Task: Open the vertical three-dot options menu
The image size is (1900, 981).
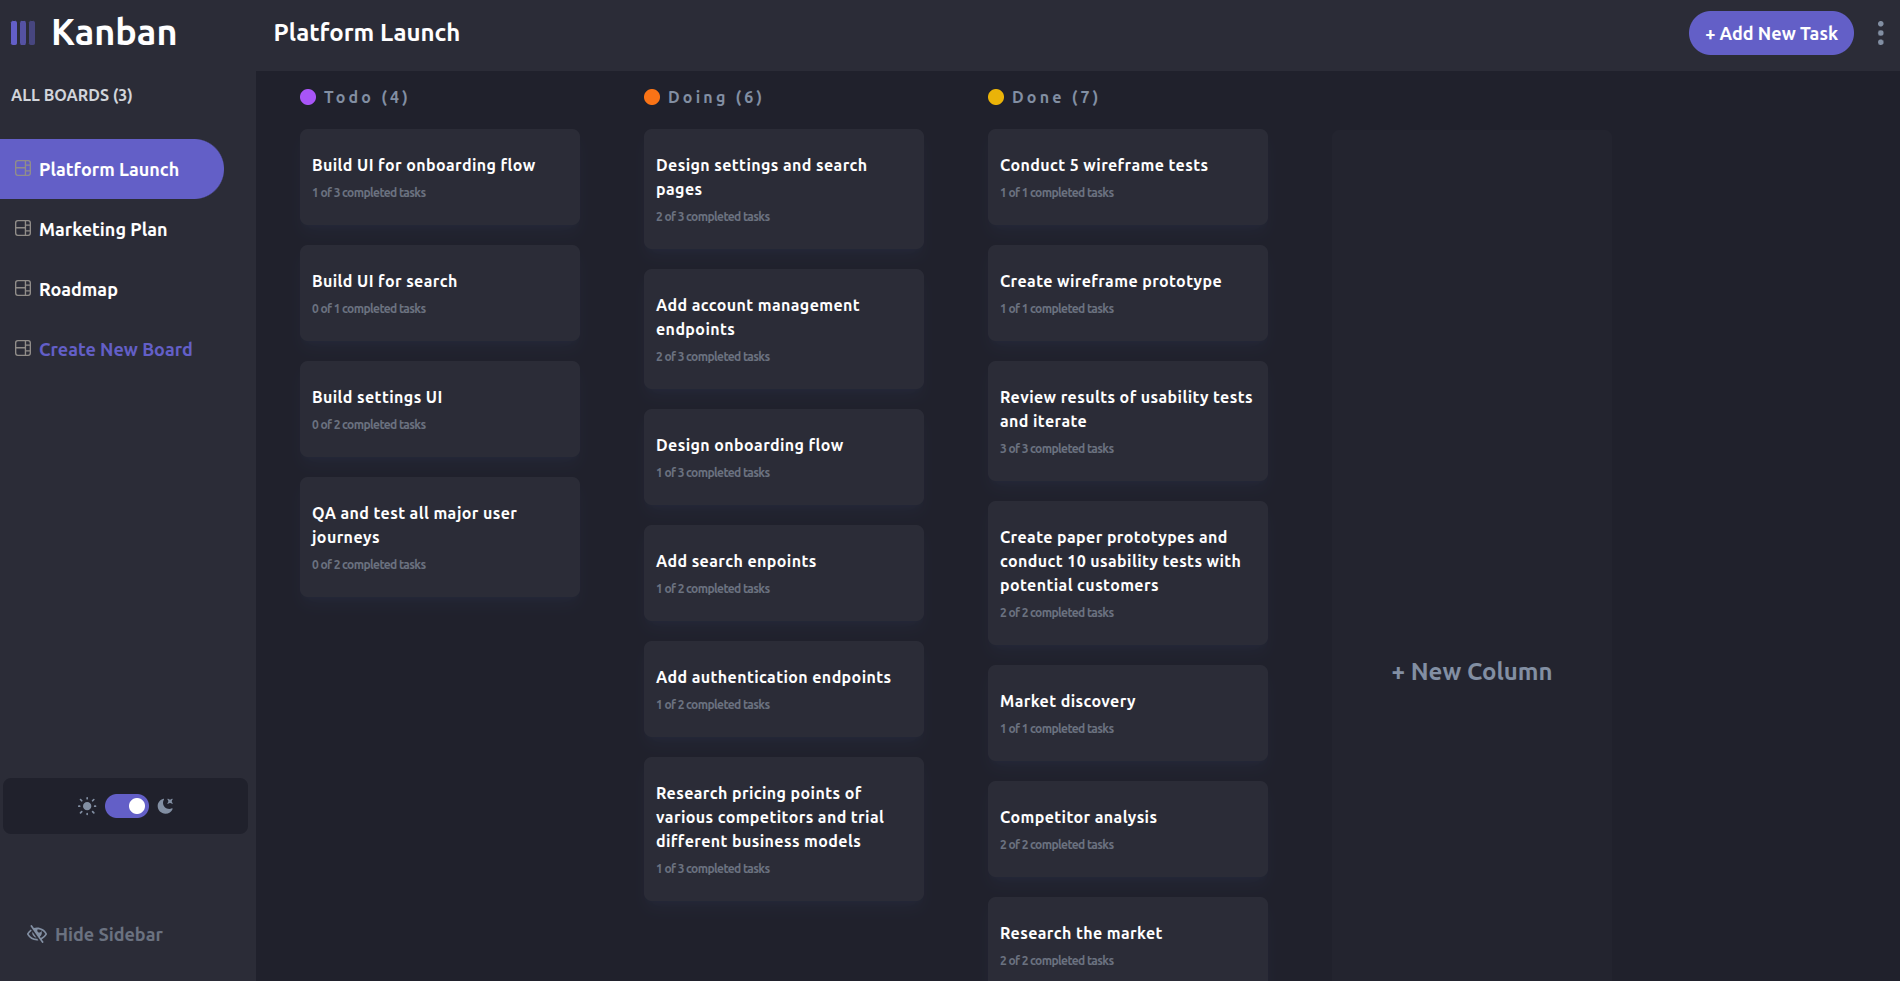Action: tap(1880, 33)
